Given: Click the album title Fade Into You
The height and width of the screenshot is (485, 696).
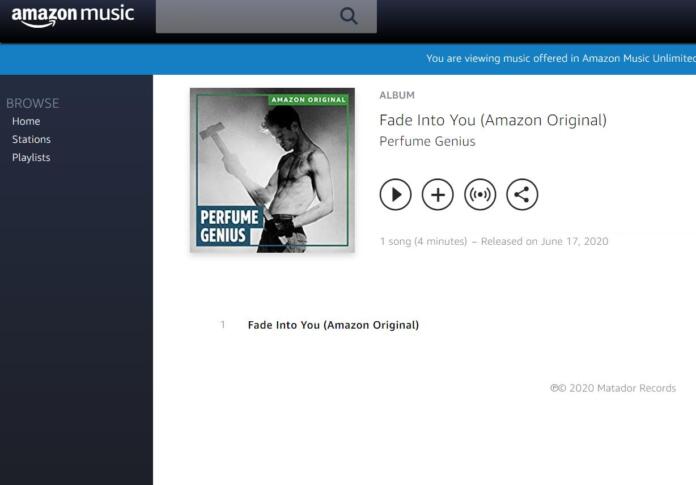Looking at the screenshot, I should pyautogui.click(x=493, y=120).
